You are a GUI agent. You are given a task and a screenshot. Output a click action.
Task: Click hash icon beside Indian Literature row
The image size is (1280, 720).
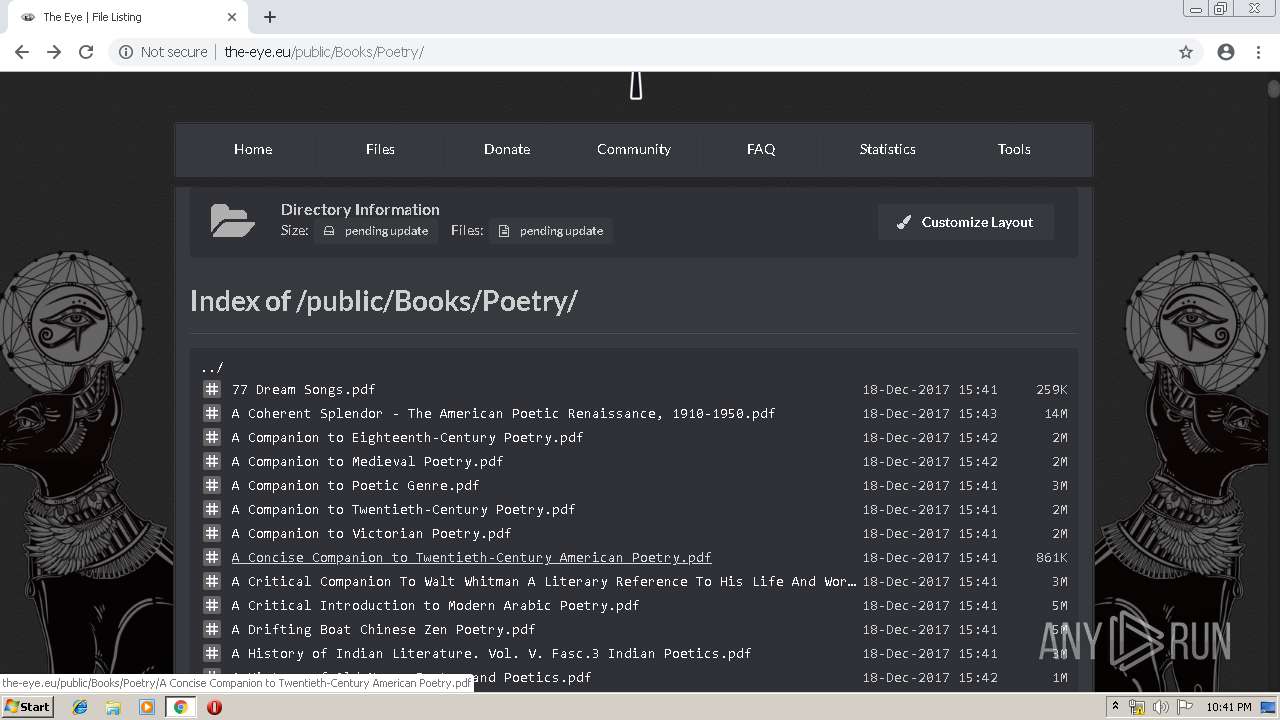tap(212, 653)
